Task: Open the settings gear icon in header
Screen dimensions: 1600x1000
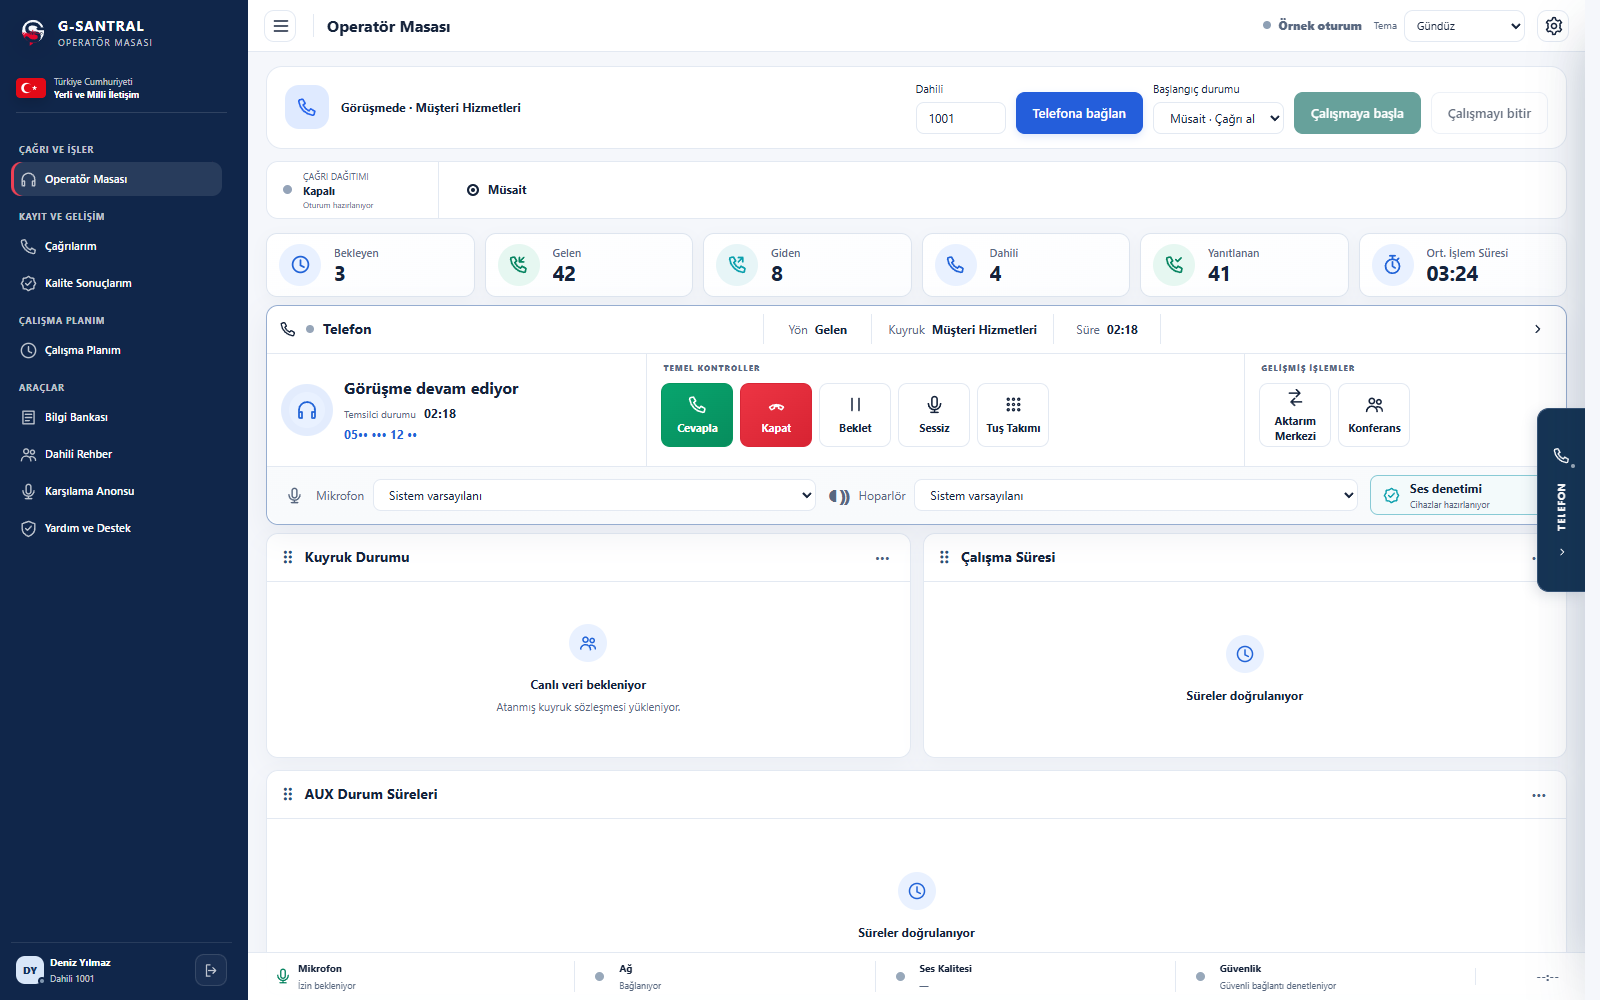Action: [1554, 26]
